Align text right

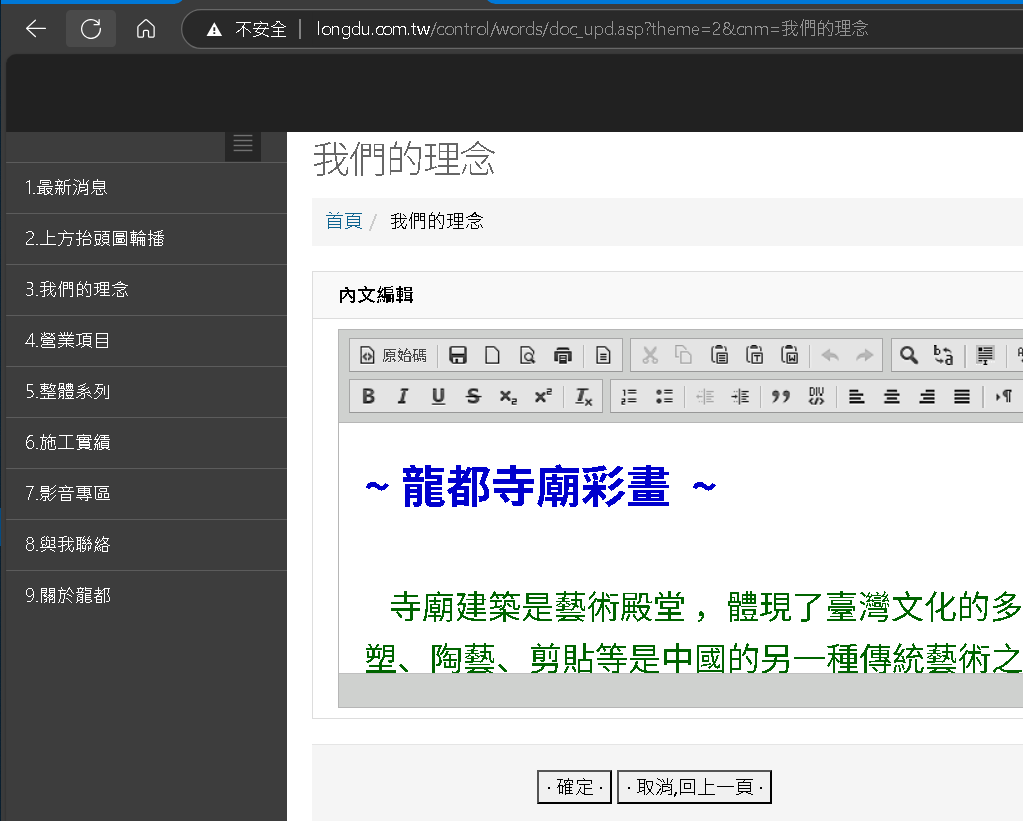point(927,396)
